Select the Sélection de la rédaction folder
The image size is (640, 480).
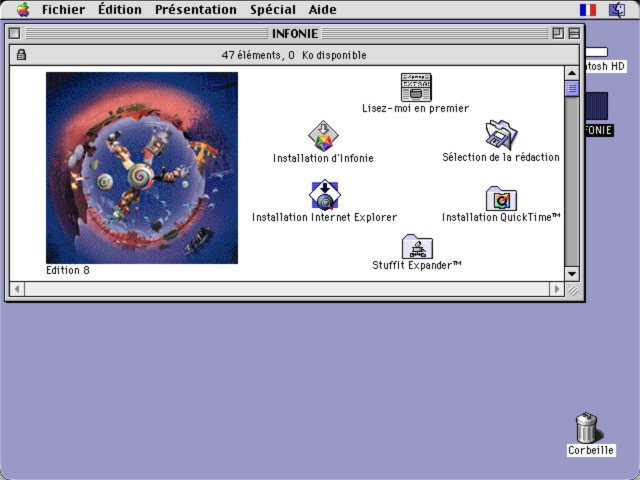[501, 135]
